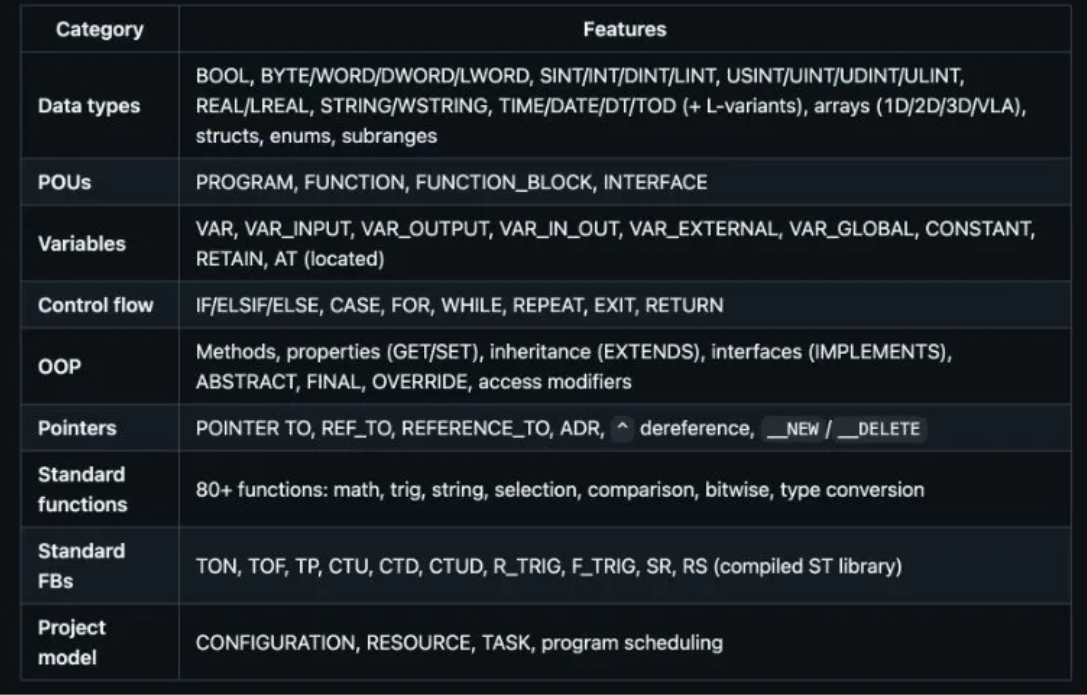Viewport: 1087px width, 695px height.
Task: Click the Control flow row label
Action: [96, 305]
